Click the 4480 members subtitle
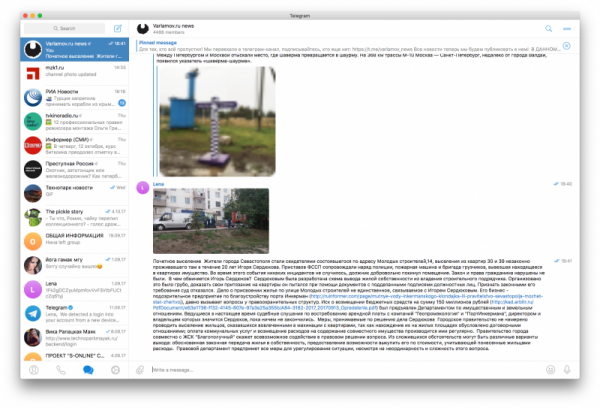The image size is (600, 408). click(x=168, y=32)
